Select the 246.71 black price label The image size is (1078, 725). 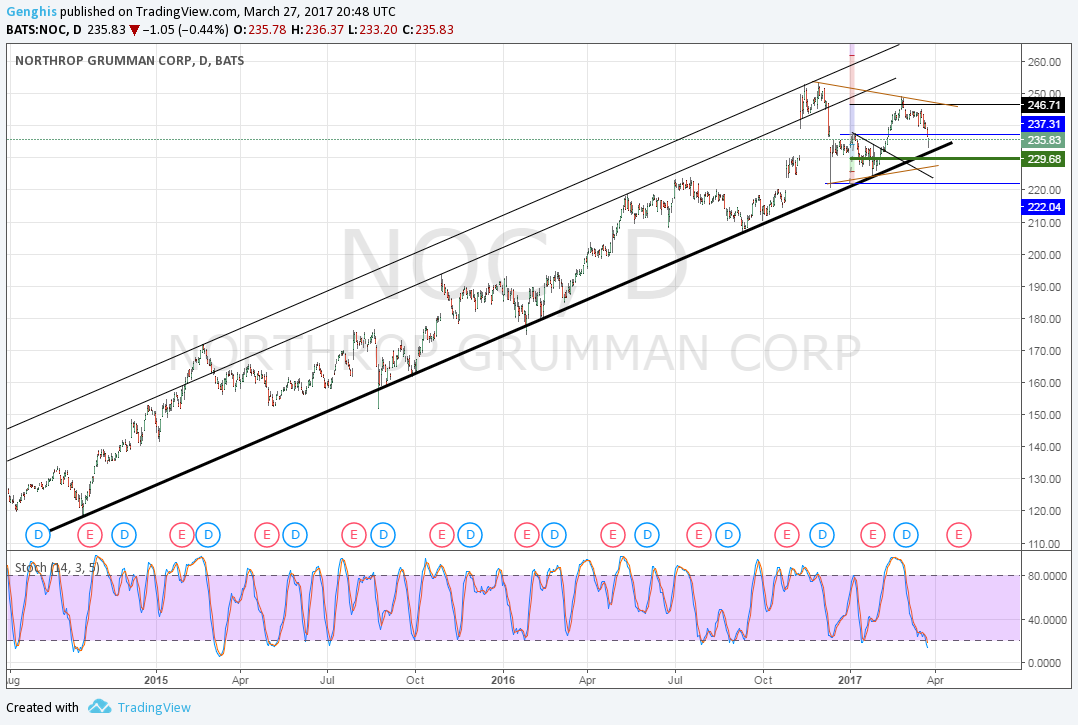tap(1043, 105)
